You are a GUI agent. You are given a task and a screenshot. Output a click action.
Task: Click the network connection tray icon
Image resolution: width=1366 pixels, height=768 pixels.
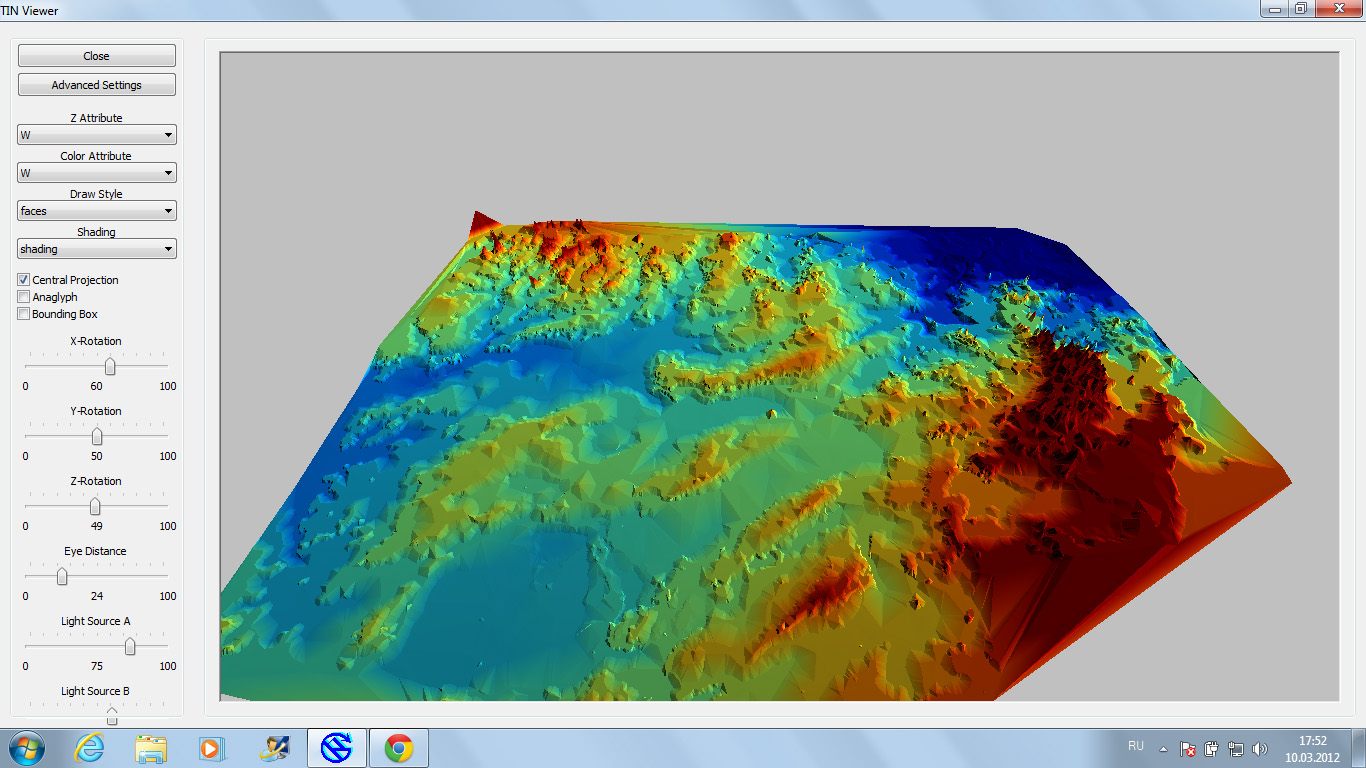tap(1236, 748)
